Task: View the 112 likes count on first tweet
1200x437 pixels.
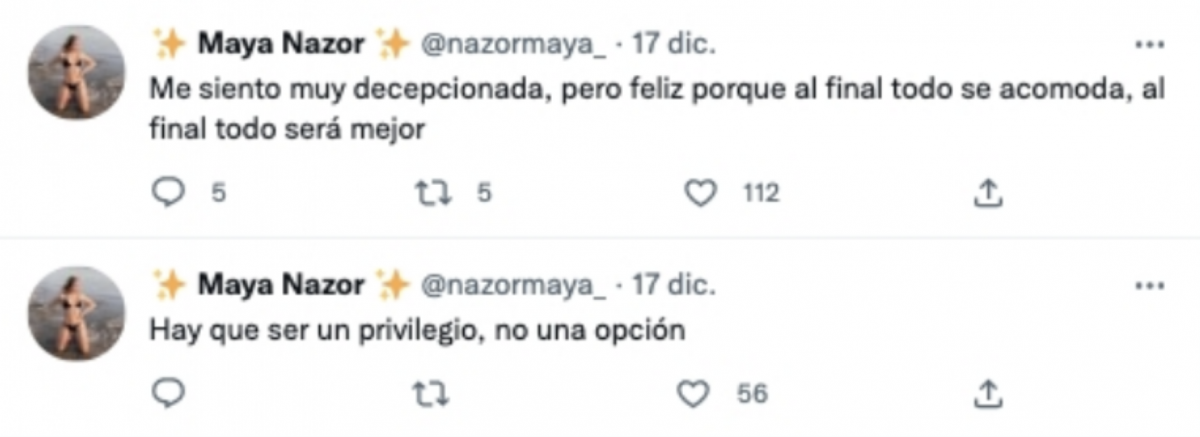Action: click(x=760, y=193)
